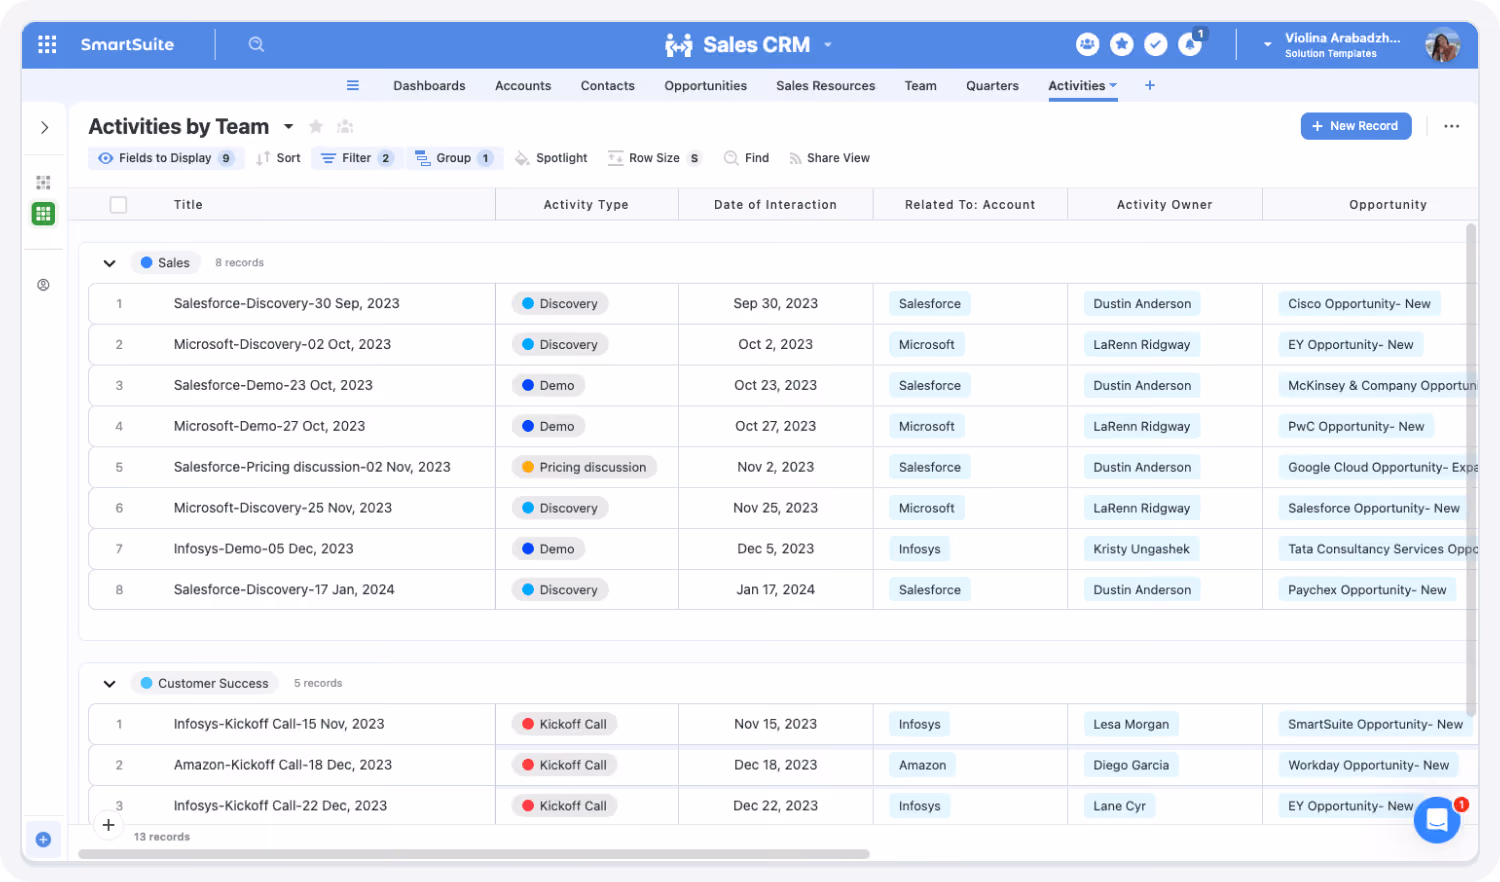This screenshot has height=882, width=1500.
Task: Favorite the Activities by Team view star
Action: click(316, 126)
